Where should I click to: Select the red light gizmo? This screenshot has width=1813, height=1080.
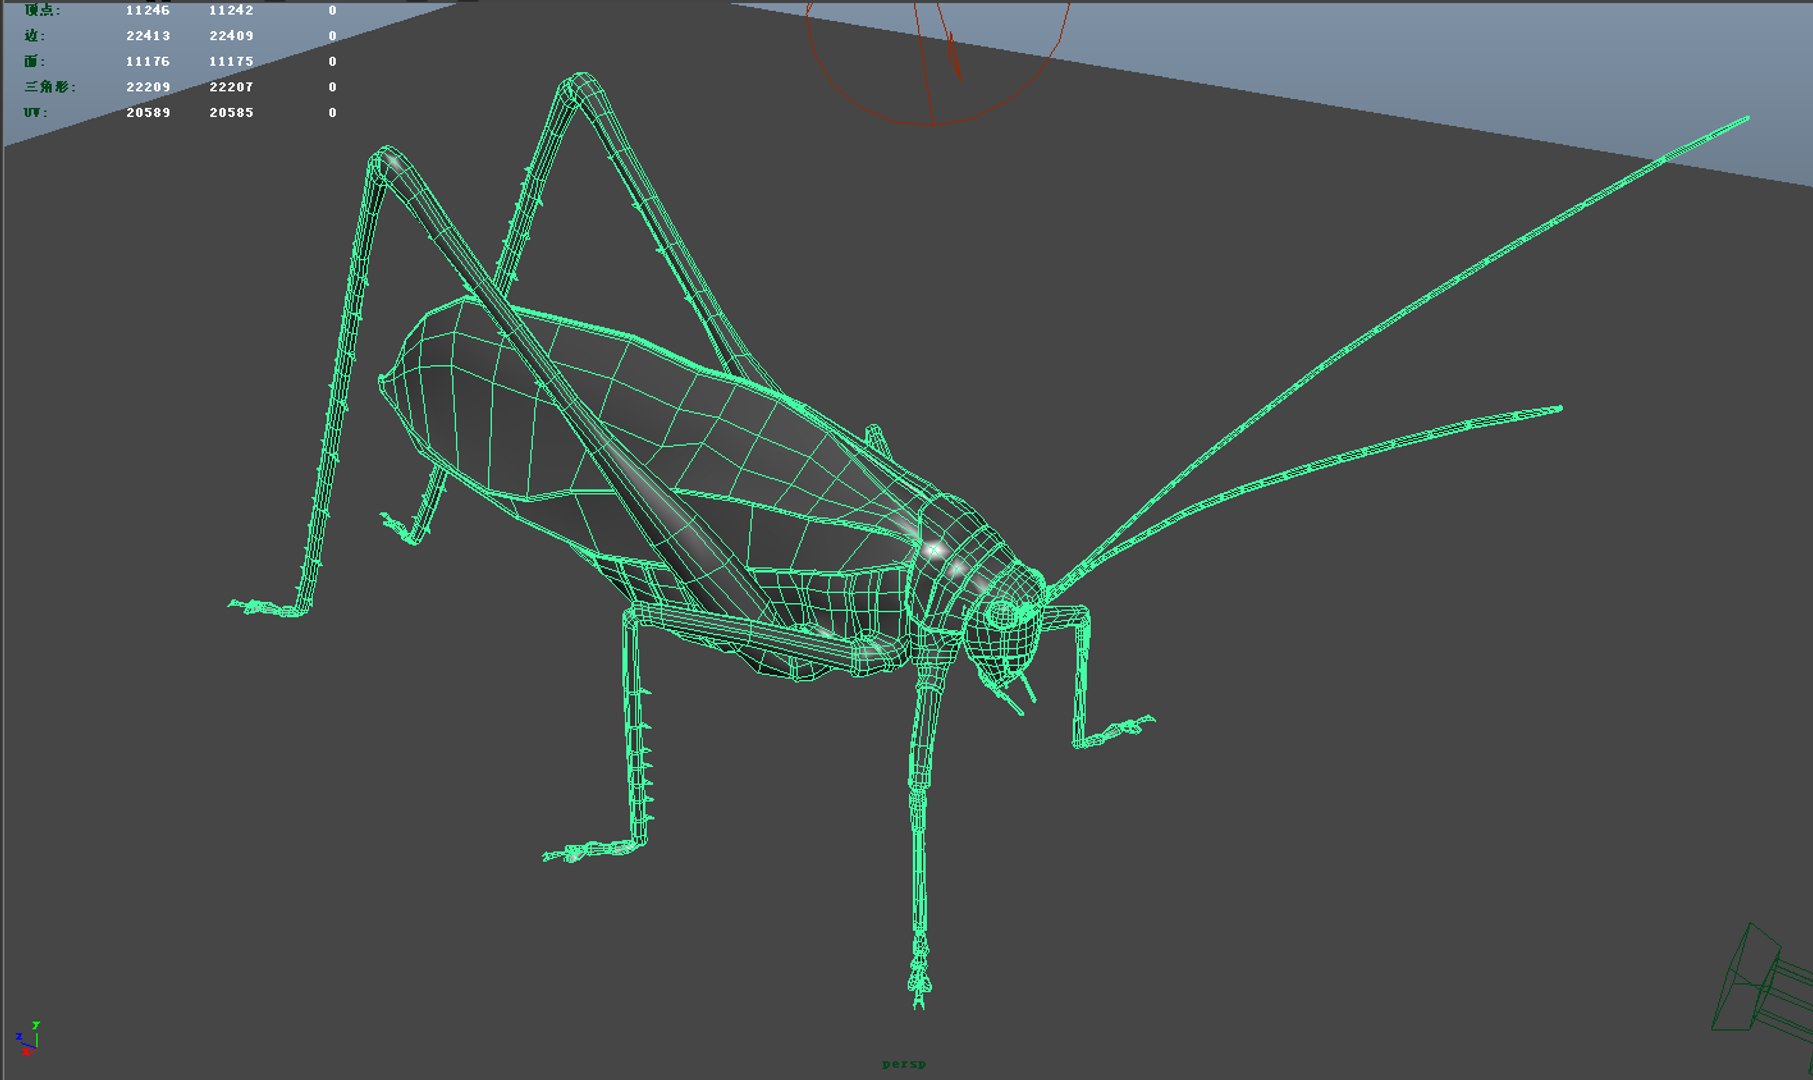point(937,62)
